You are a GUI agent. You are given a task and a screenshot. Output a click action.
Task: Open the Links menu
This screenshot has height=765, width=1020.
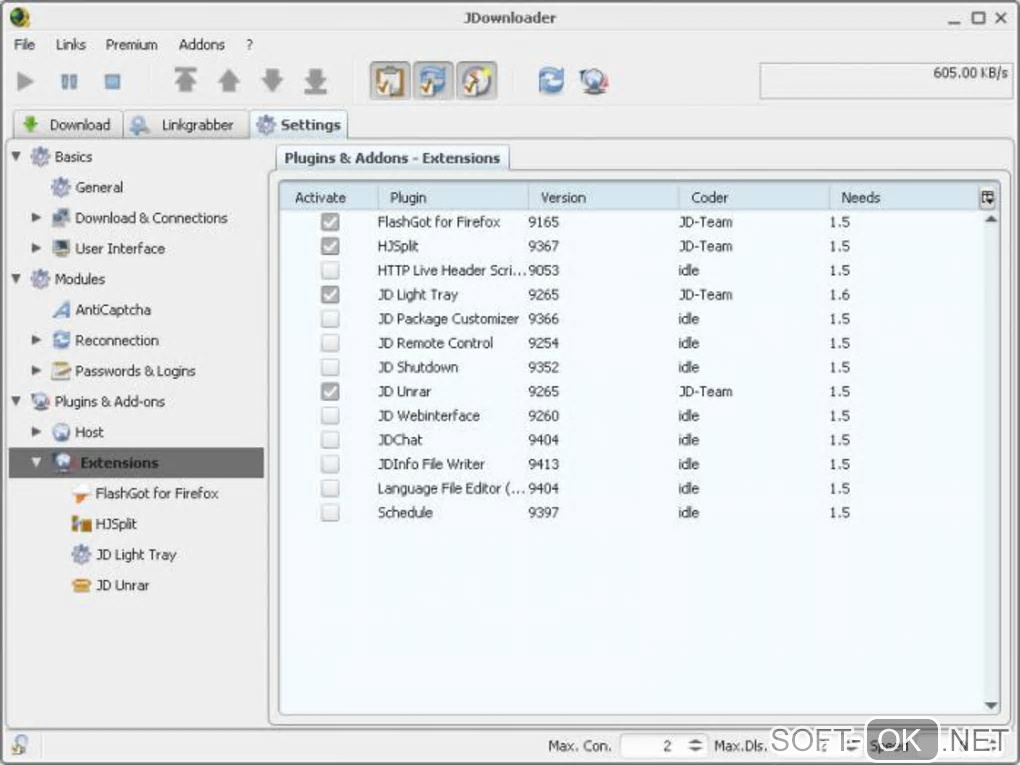coord(70,45)
